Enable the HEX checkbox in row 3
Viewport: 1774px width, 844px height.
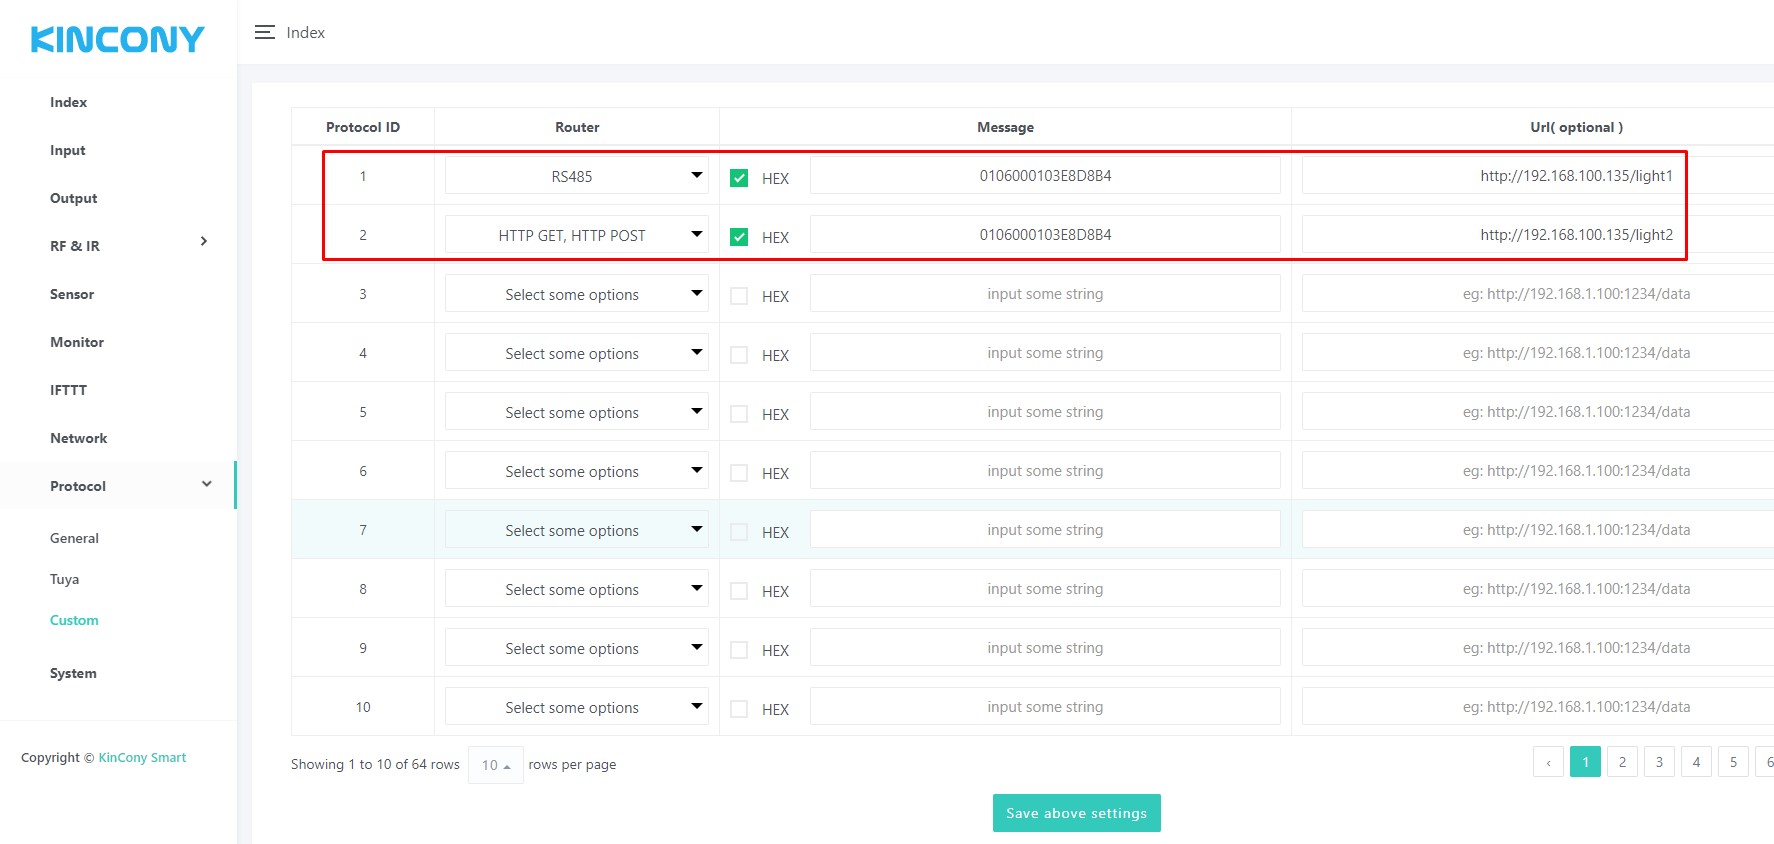pos(739,296)
